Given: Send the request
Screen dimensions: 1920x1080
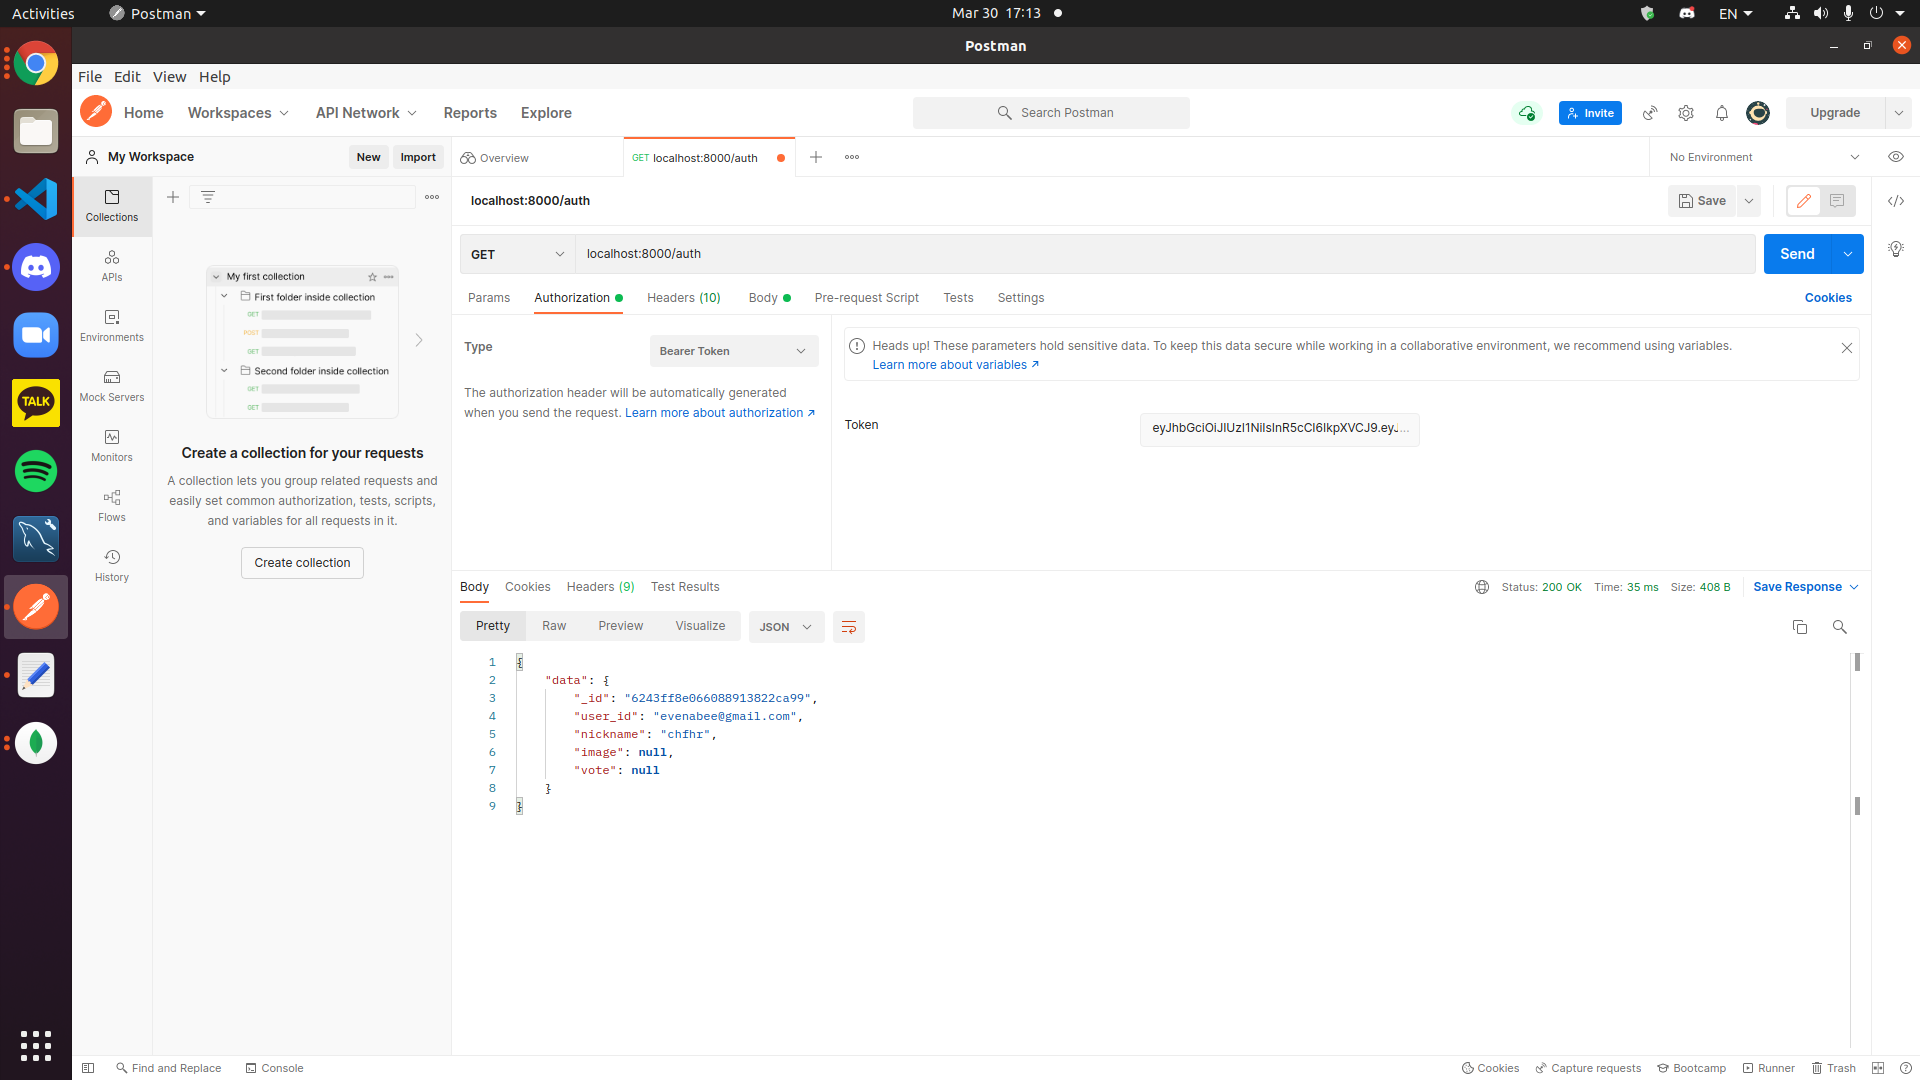Looking at the screenshot, I should pos(1797,254).
